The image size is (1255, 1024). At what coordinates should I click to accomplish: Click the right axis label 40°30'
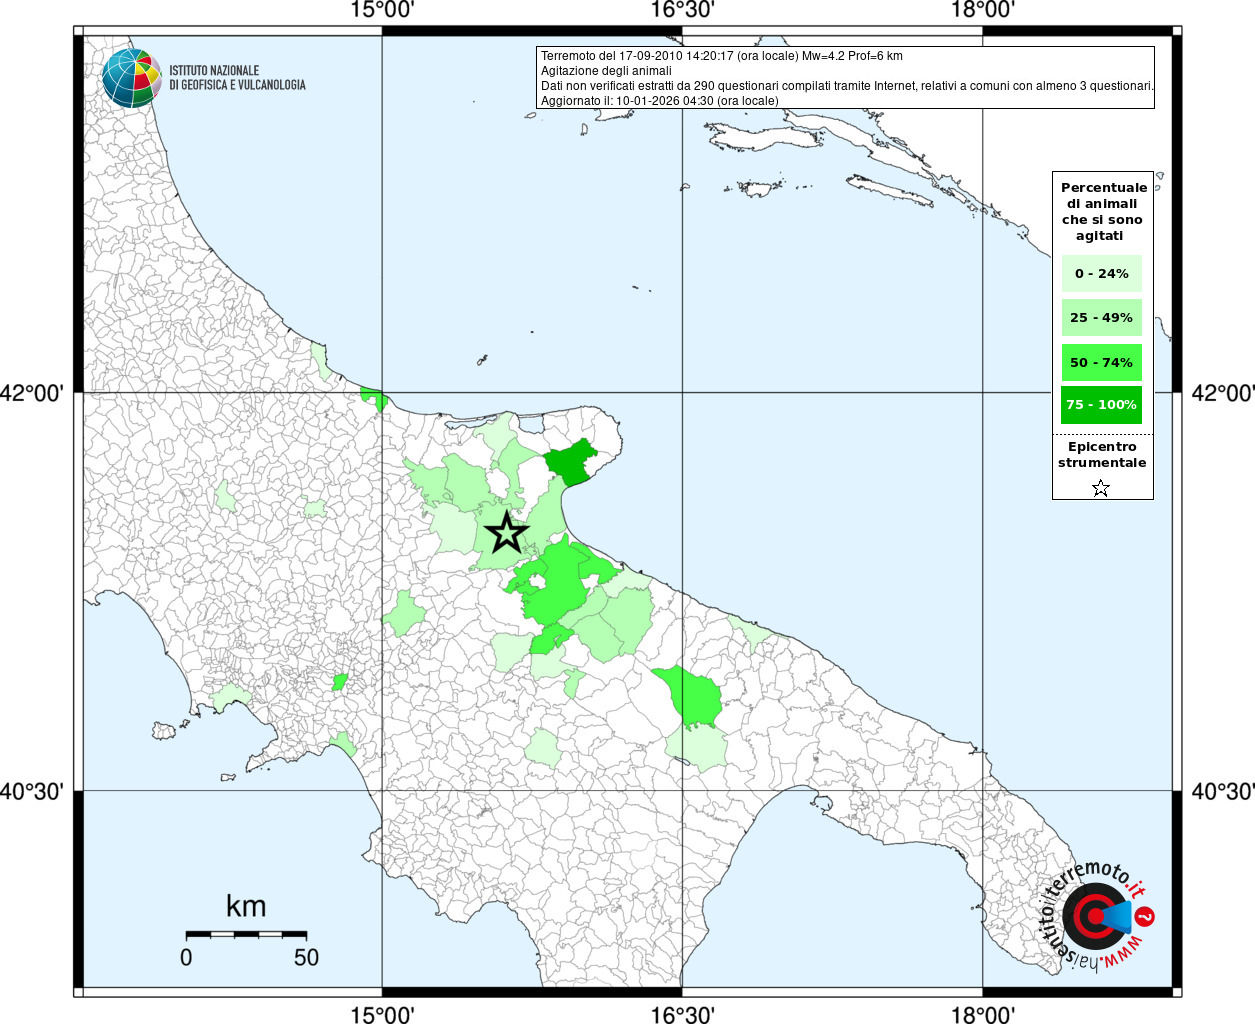pos(1222,791)
